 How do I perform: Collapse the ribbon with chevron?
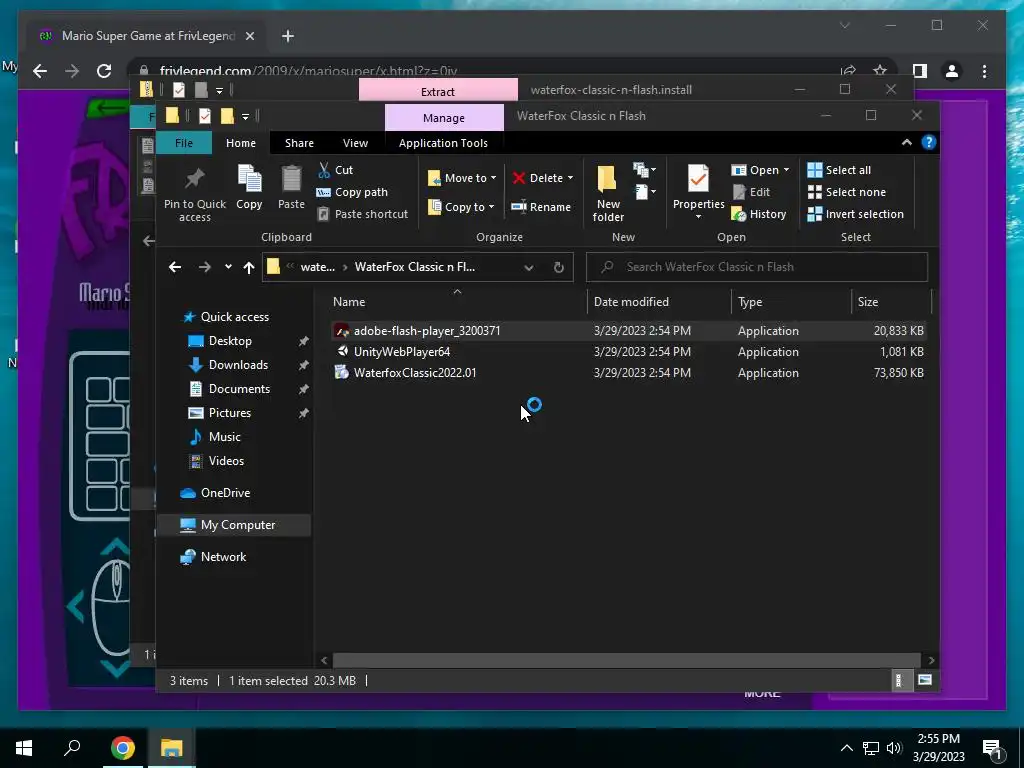pyautogui.click(x=906, y=142)
